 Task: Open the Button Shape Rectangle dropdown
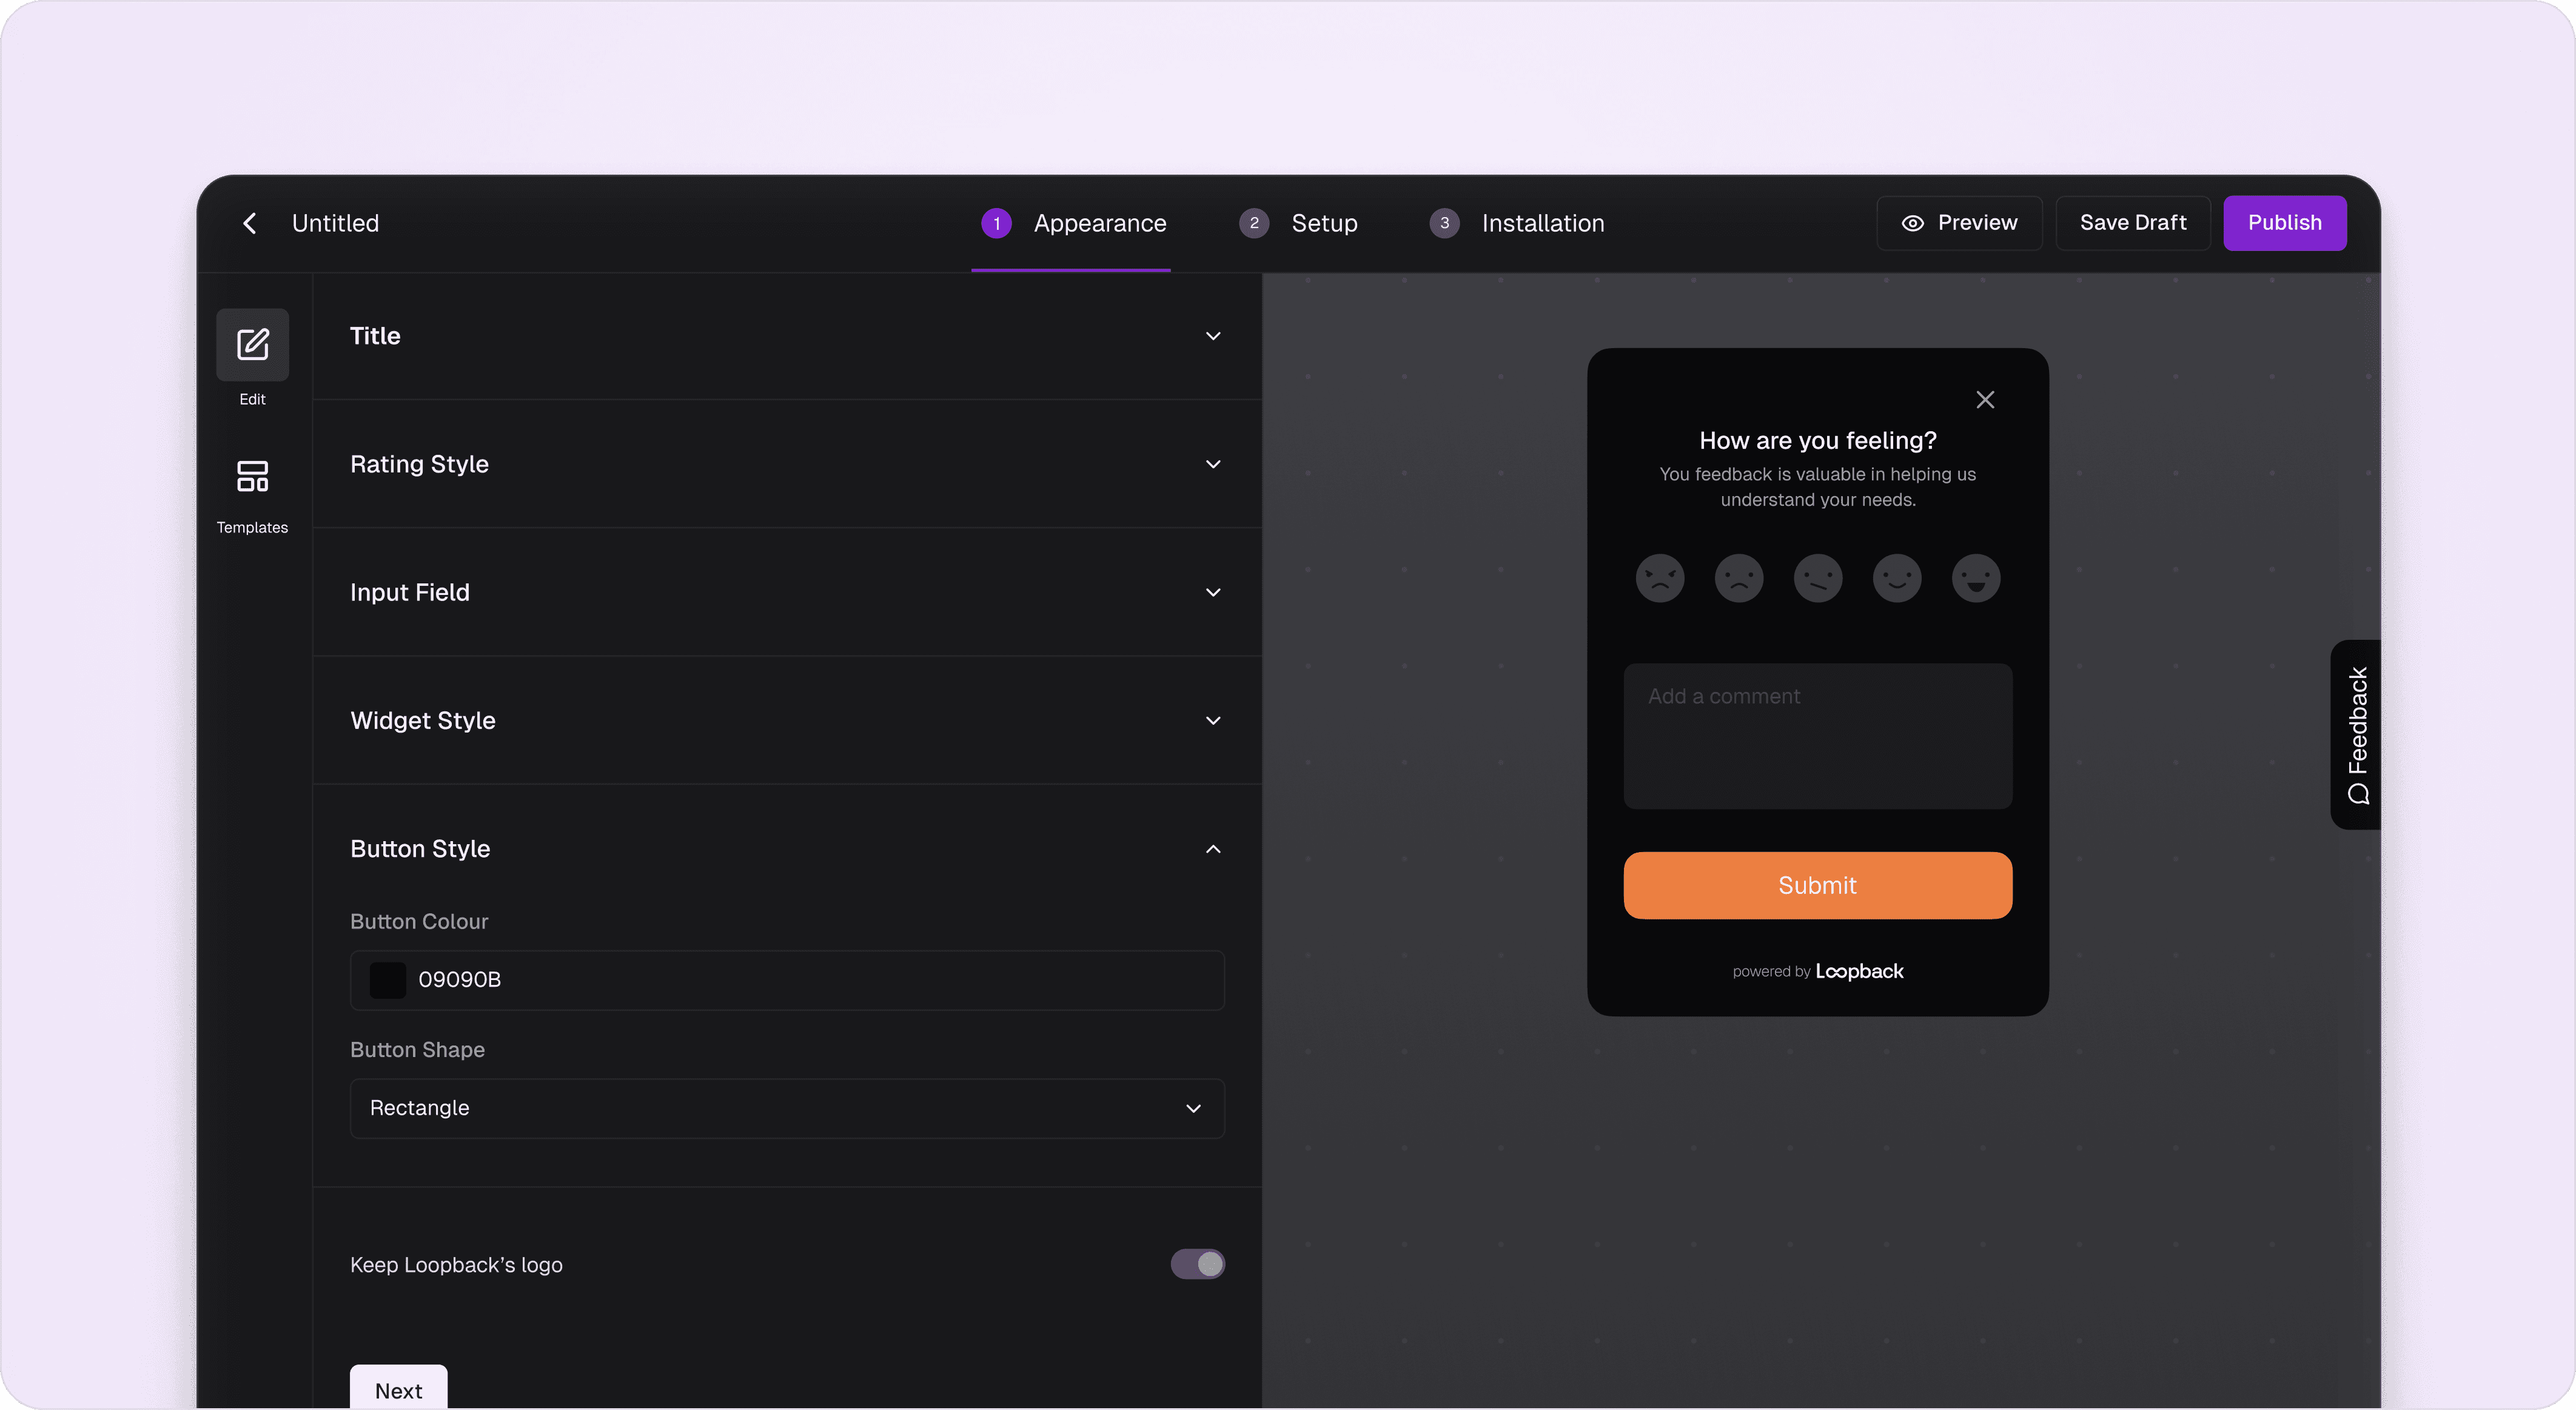(x=786, y=1108)
